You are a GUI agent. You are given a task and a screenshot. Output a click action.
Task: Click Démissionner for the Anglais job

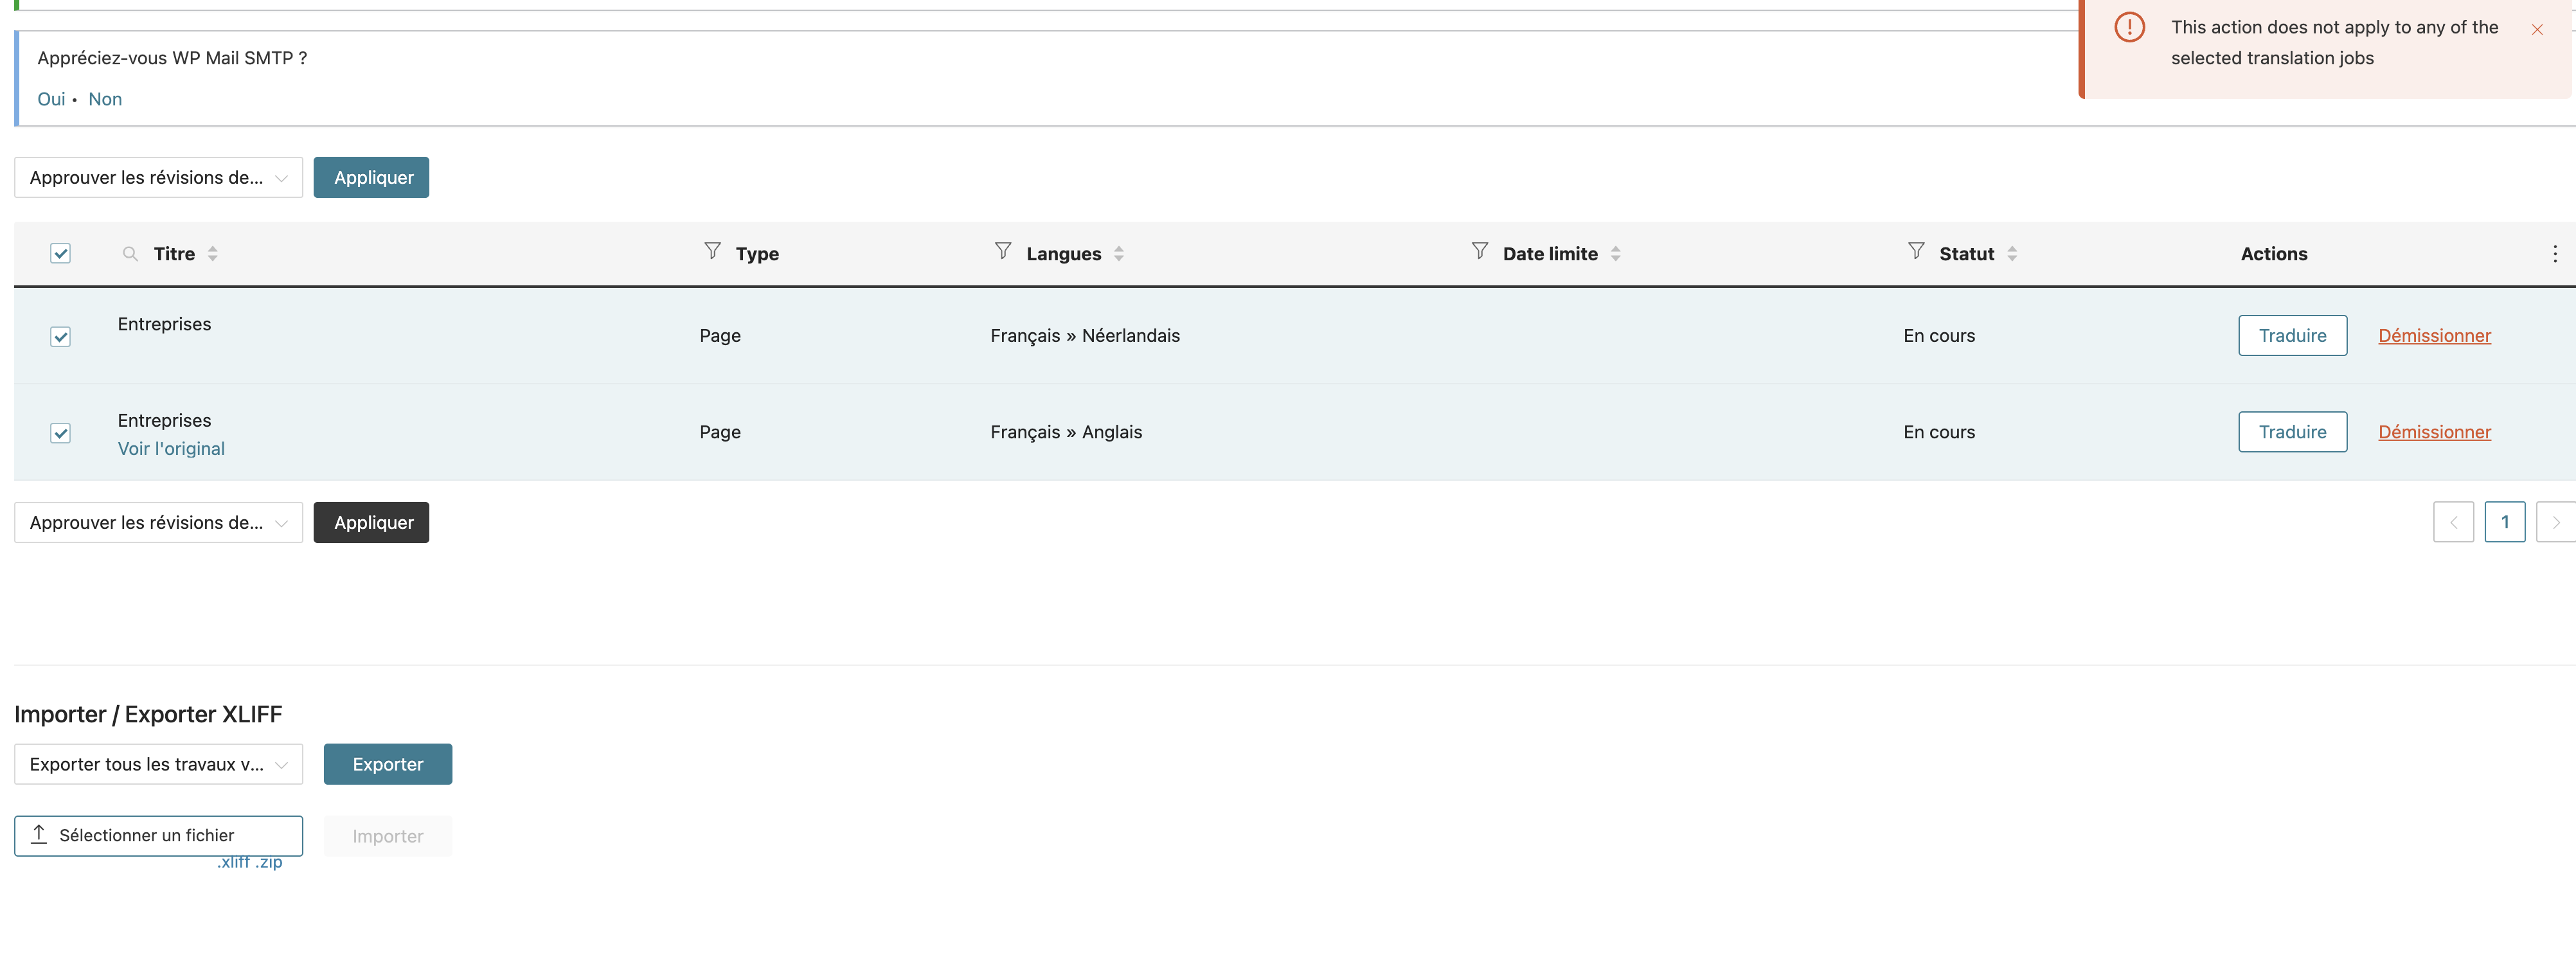[x=2434, y=432]
